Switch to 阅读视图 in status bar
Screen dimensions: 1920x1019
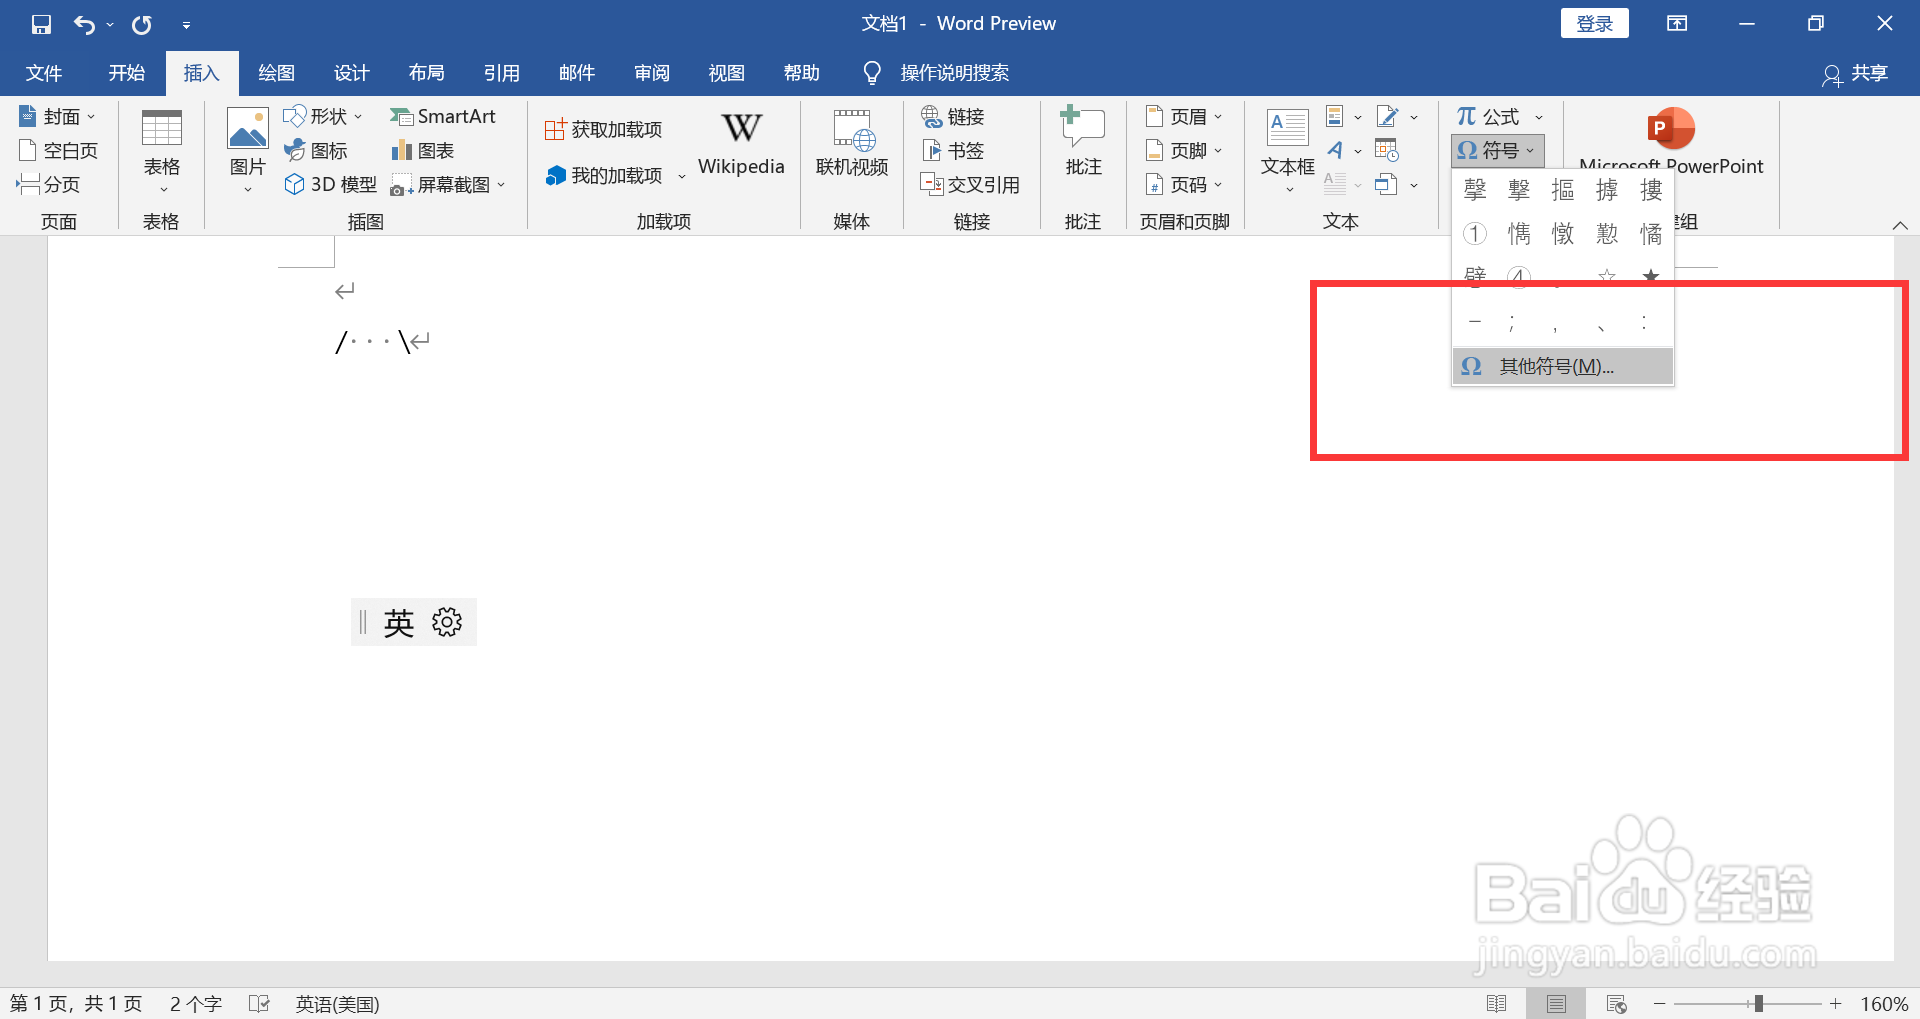(x=1497, y=1003)
